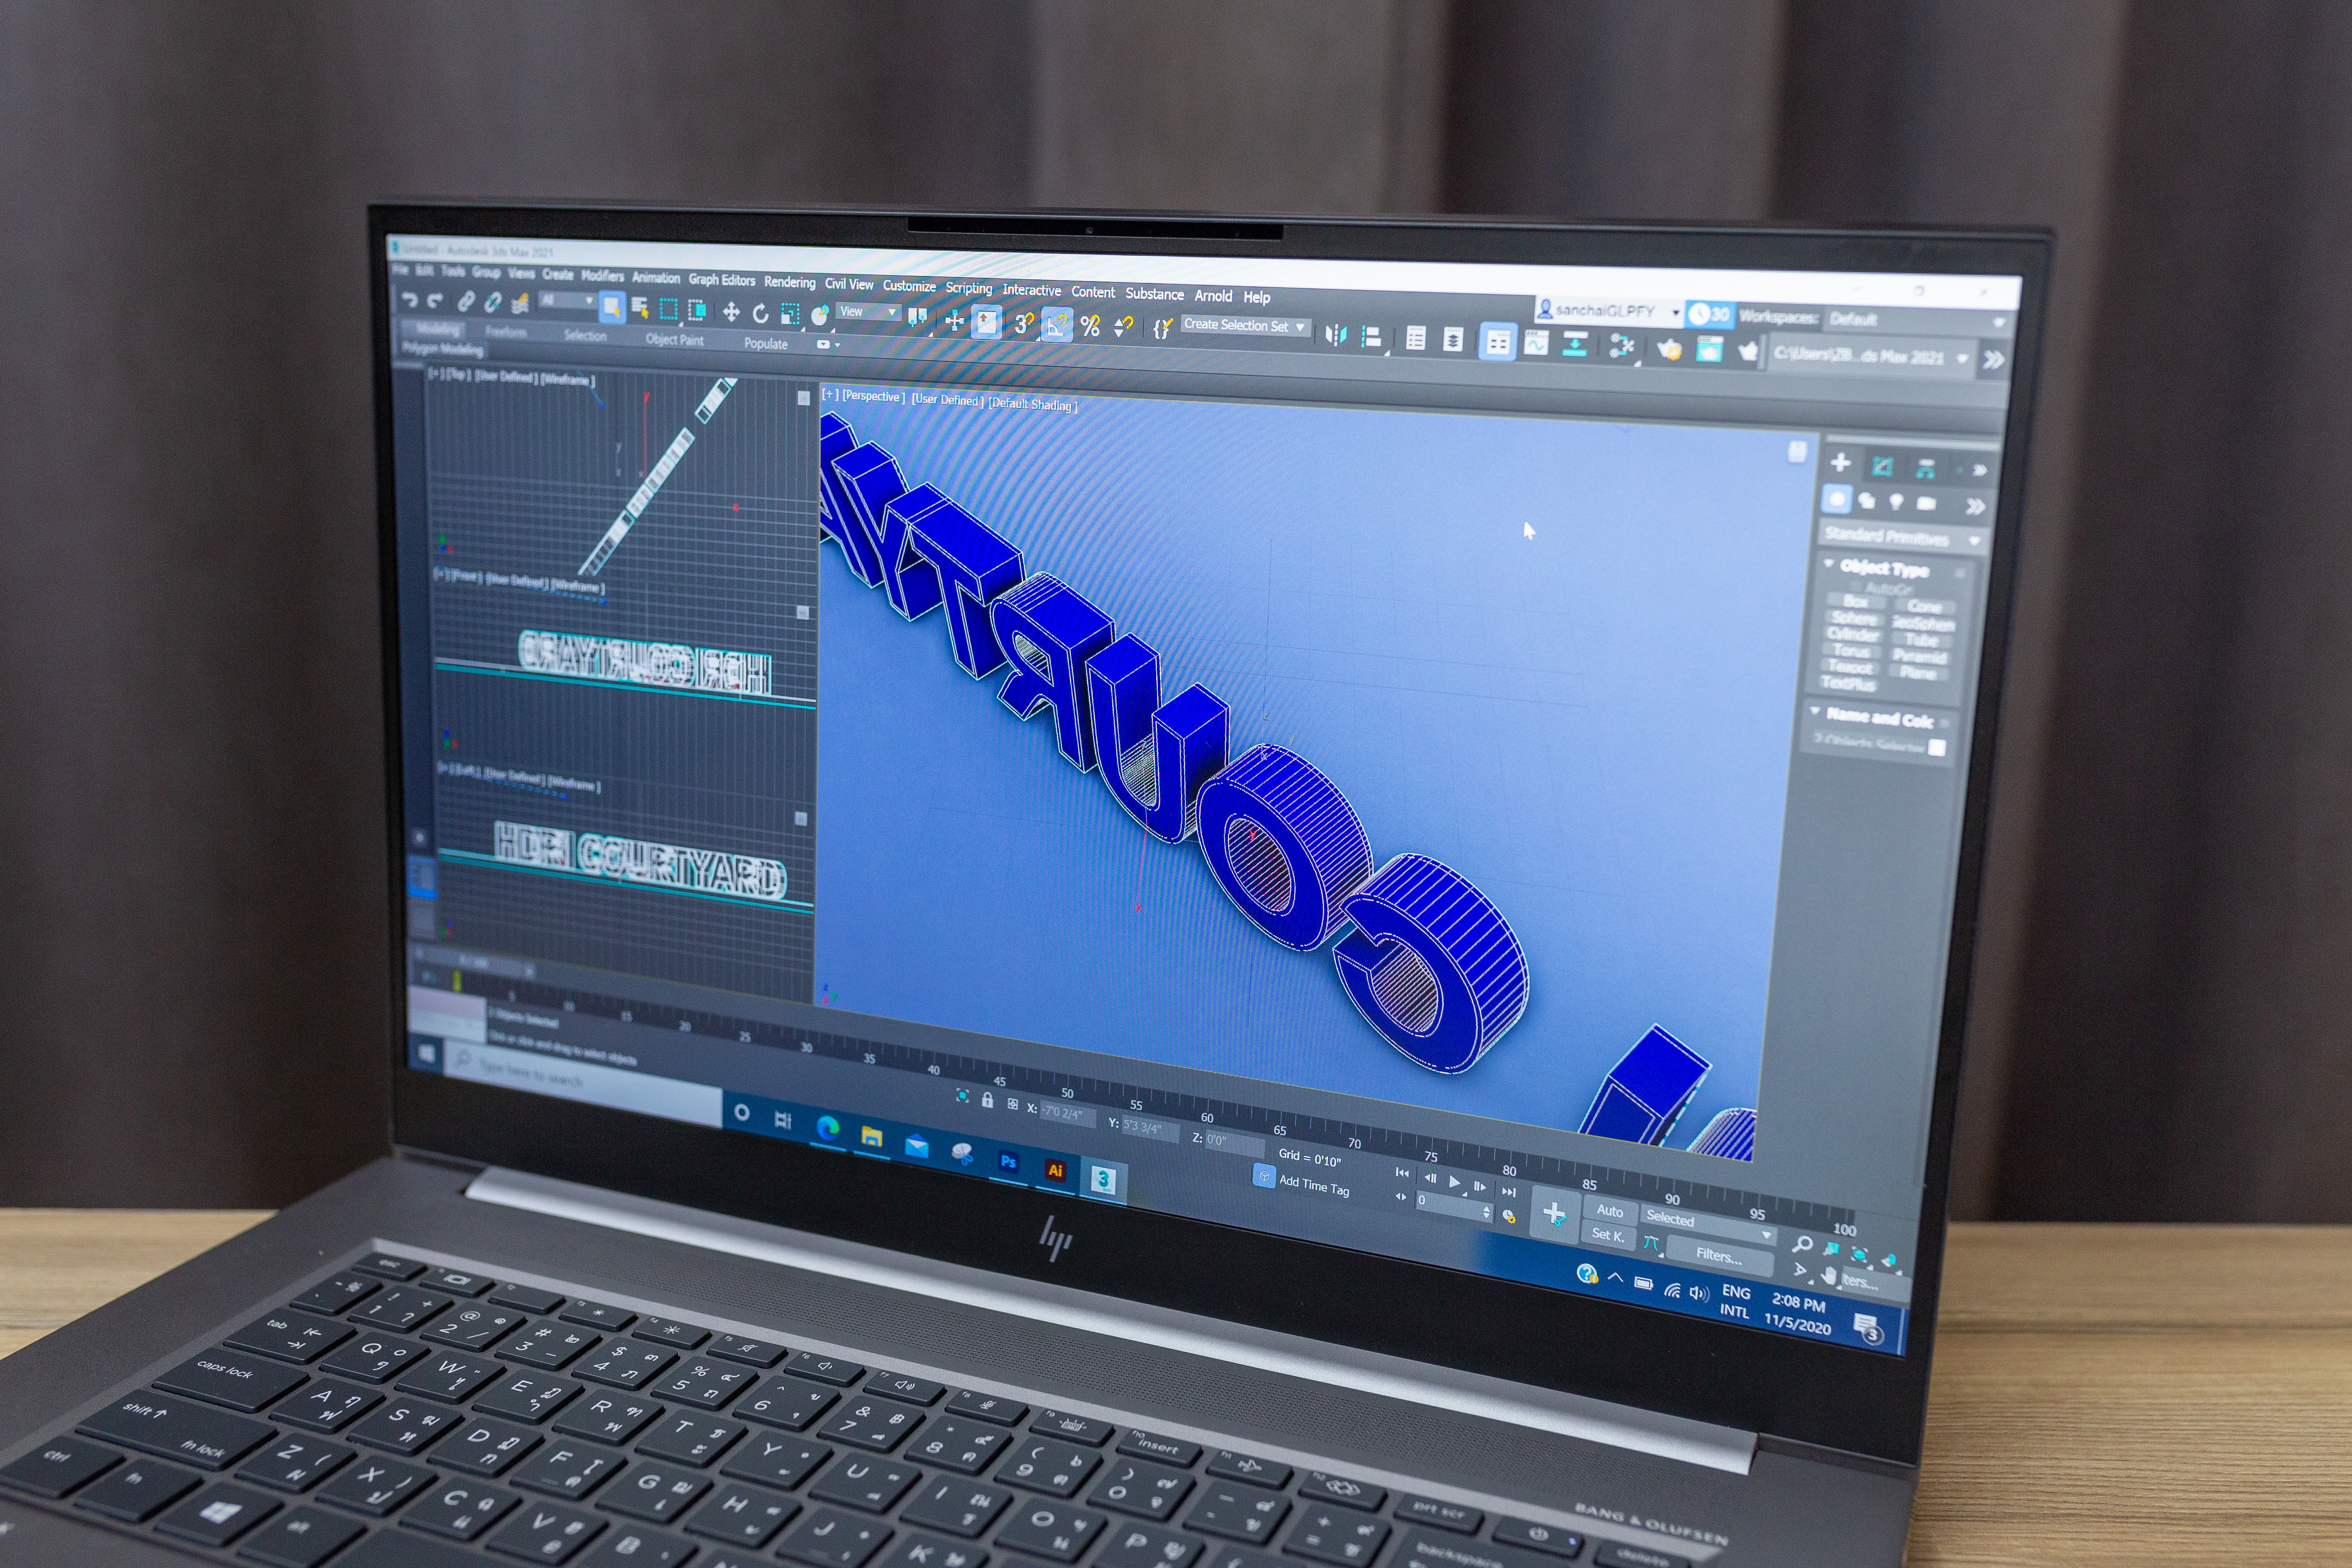Mirror the selected objects
The width and height of the screenshot is (2352, 1568).
click(x=1336, y=335)
